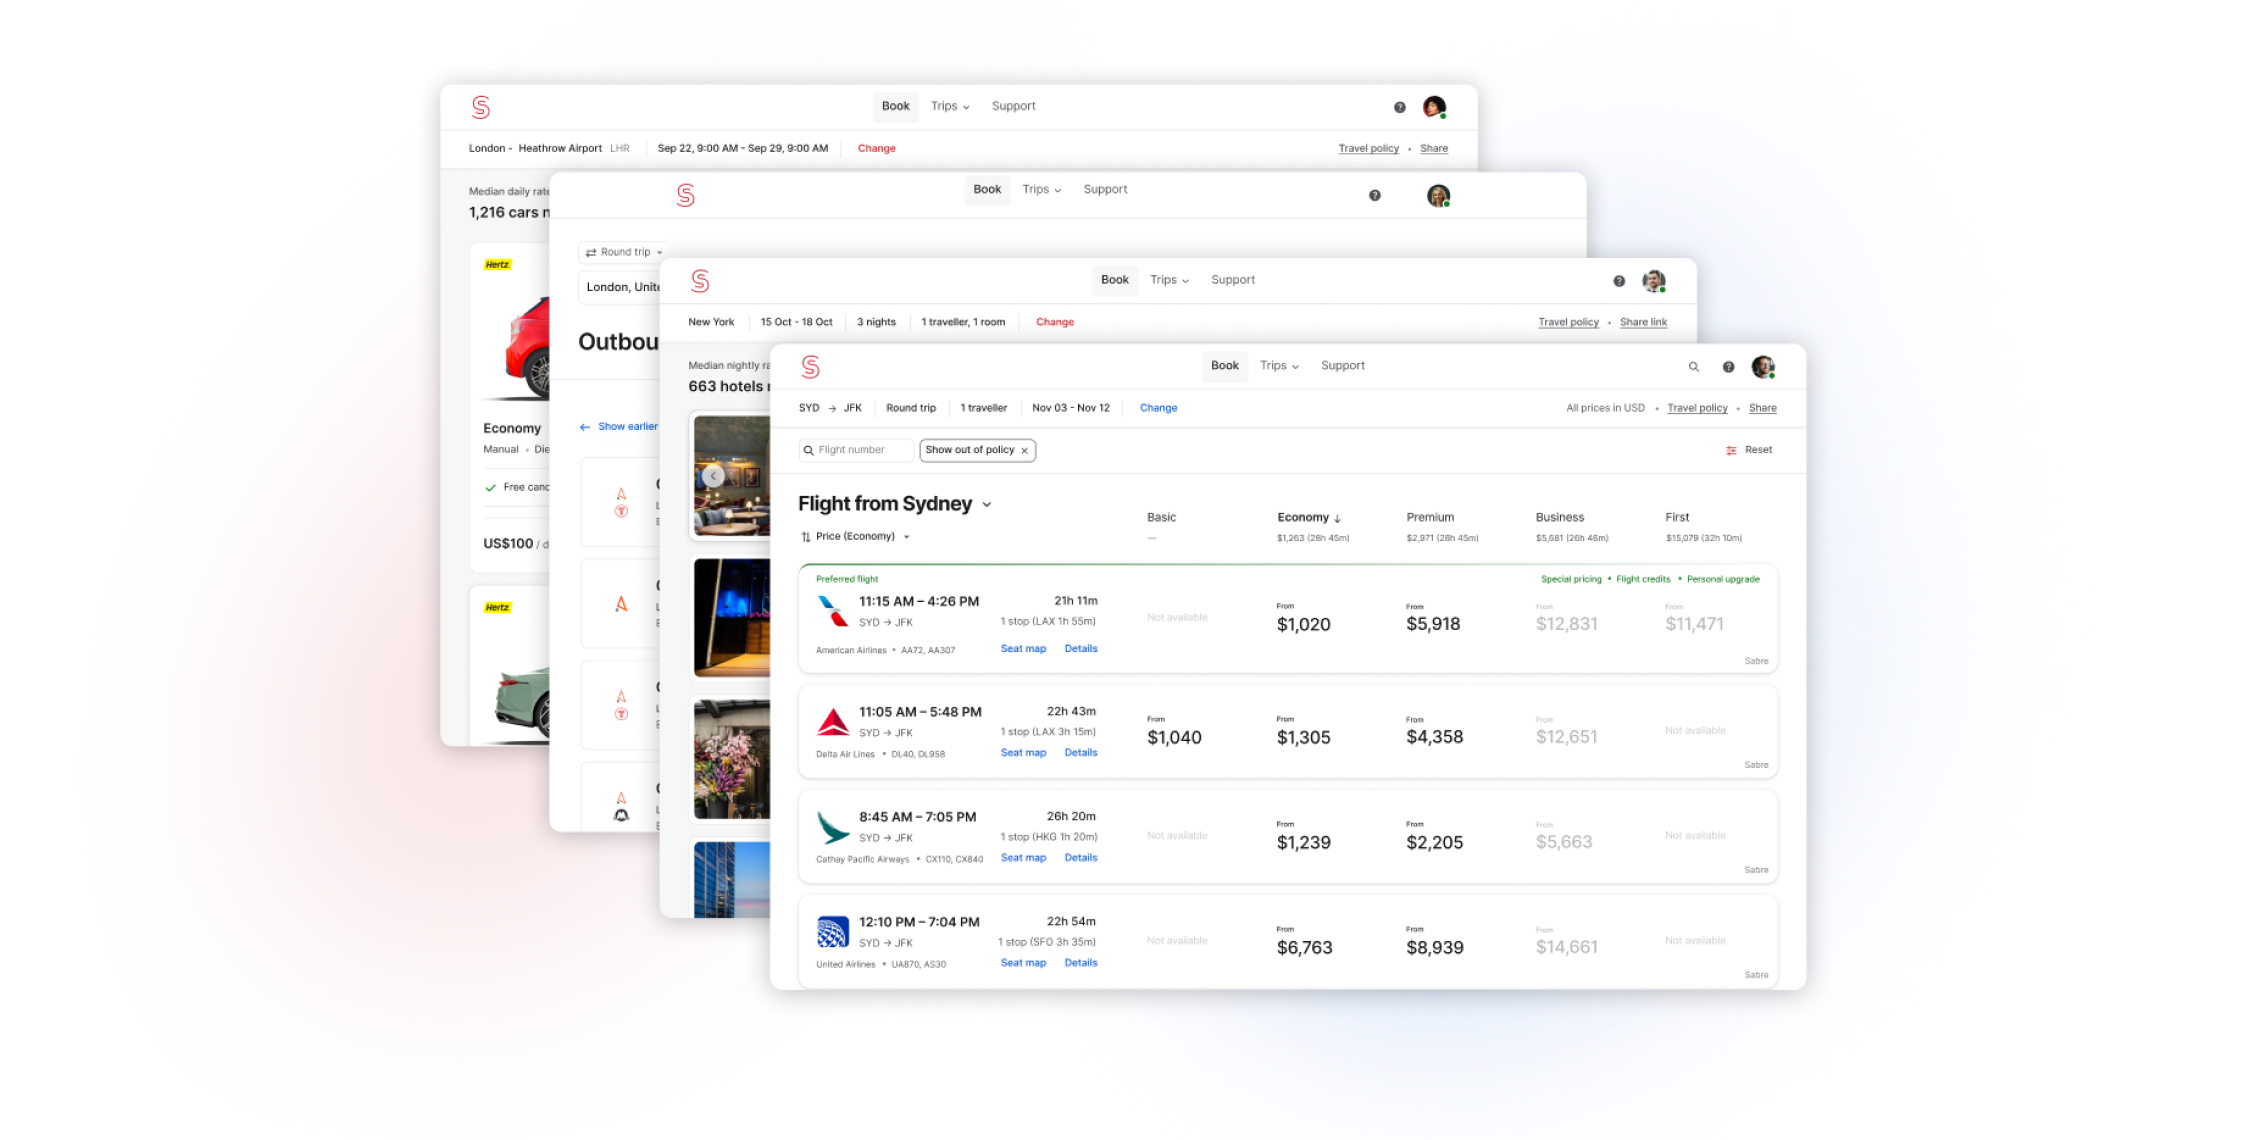
Task: Click the S logo in hotels window
Action: click(700, 281)
